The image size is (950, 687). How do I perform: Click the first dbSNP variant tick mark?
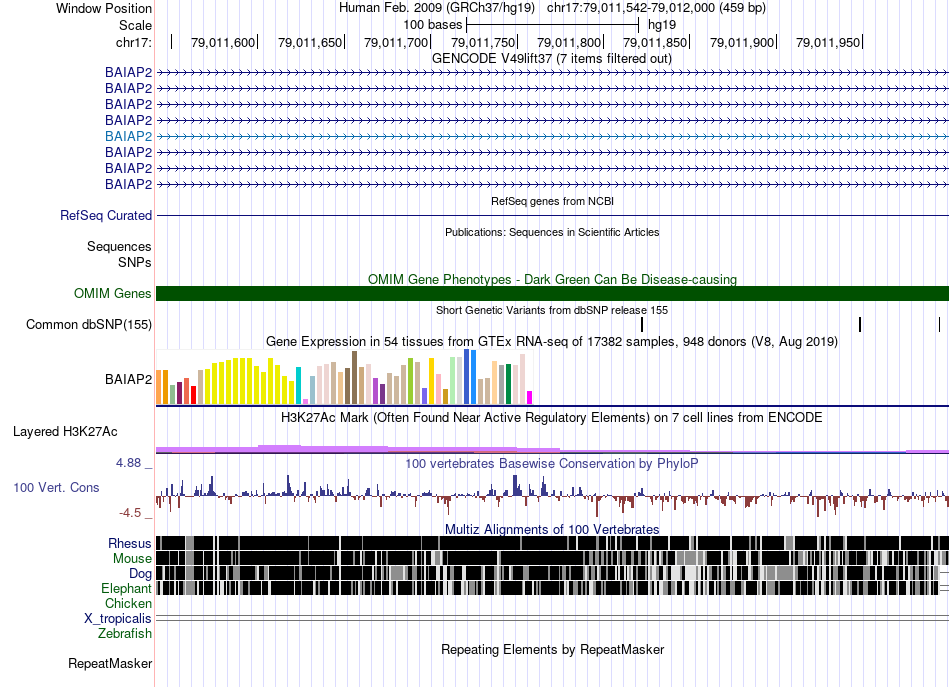pyautogui.click(x=642, y=324)
